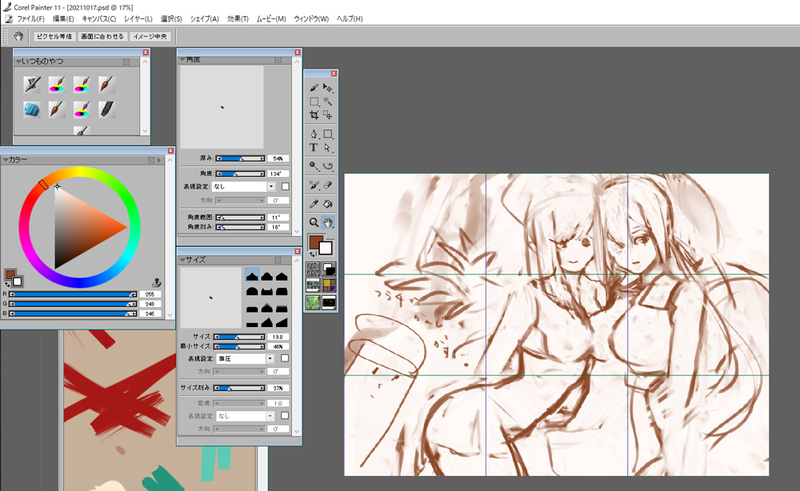Select the Brush tool in the toolbox

[314, 87]
